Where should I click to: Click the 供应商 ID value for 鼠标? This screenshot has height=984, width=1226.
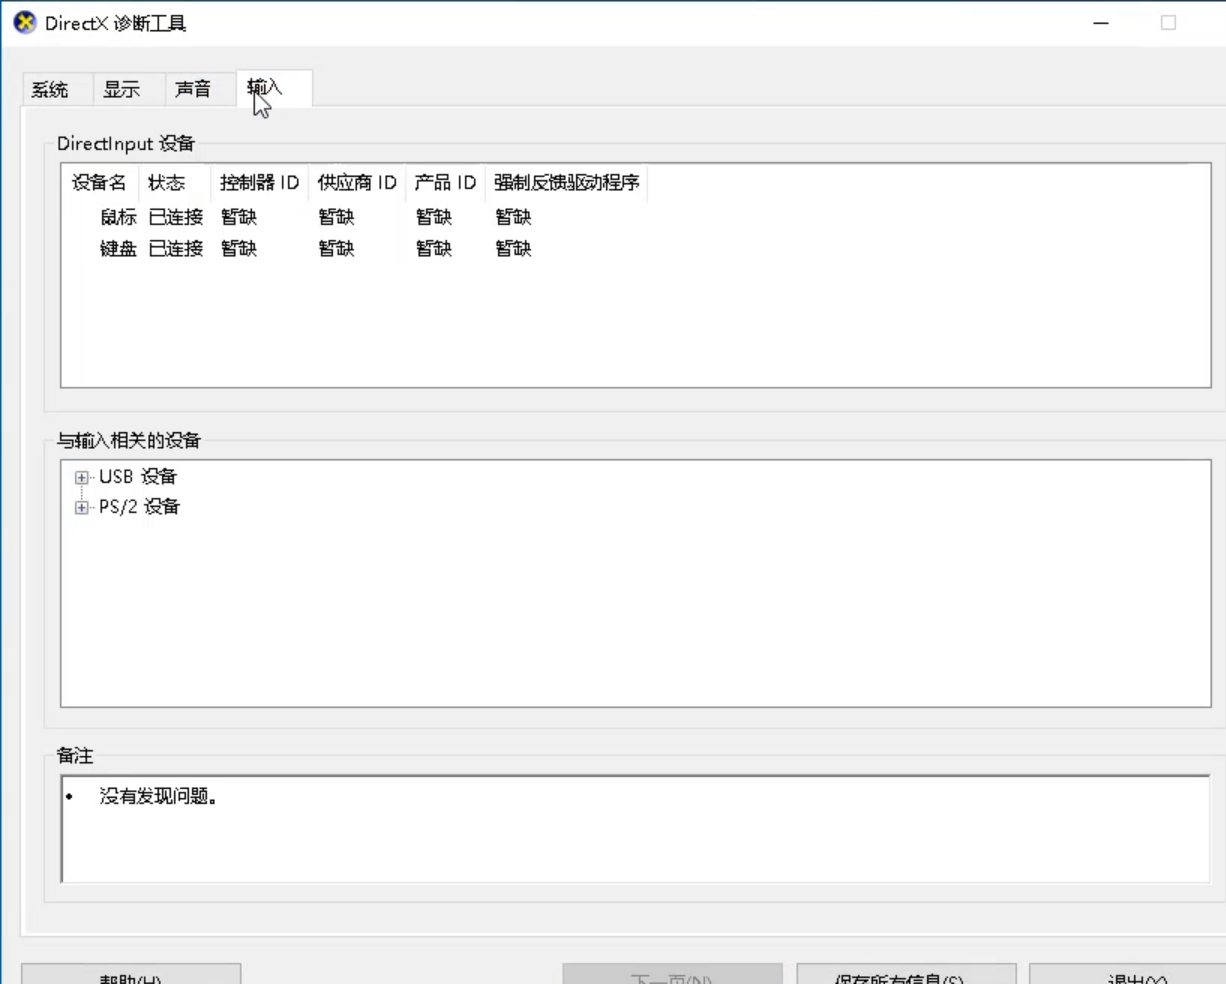tap(337, 217)
